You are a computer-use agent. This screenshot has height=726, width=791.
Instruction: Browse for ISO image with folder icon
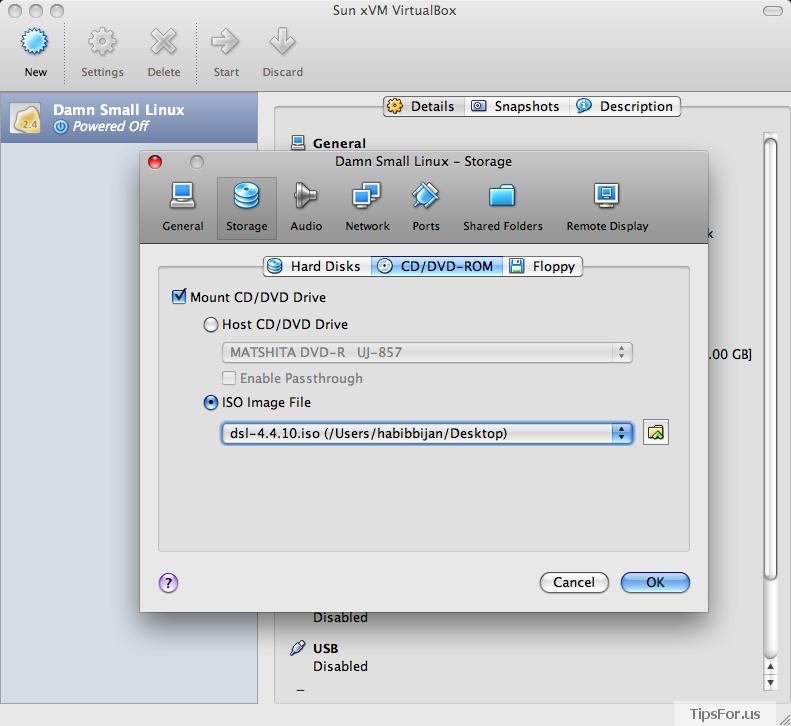tap(656, 432)
